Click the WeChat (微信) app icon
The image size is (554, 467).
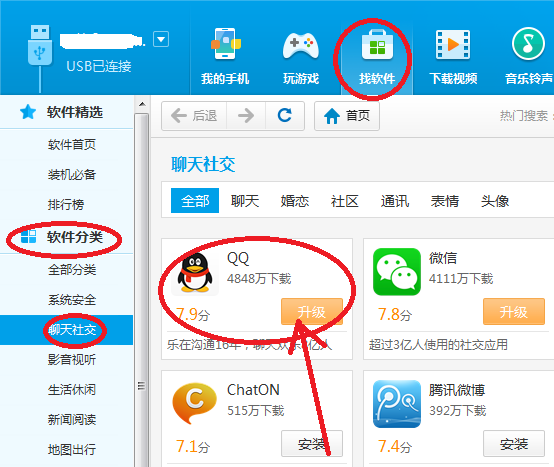[x=397, y=272]
